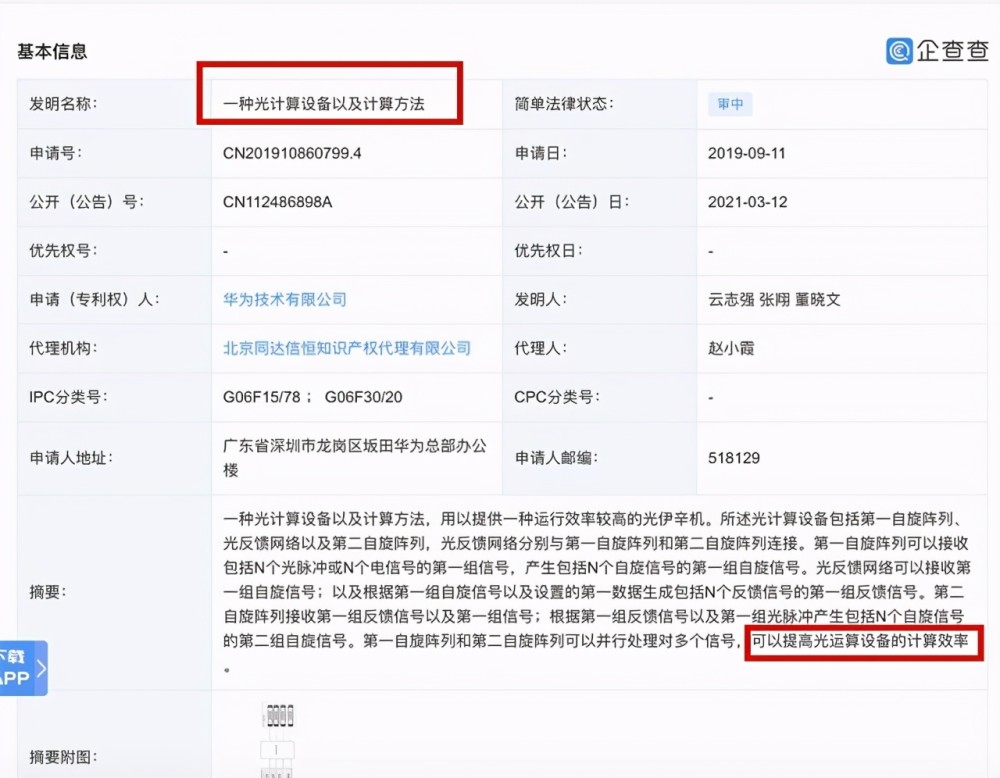Click IPC classification G06F15/78
The height and width of the screenshot is (778, 1000).
tap(261, 397)
